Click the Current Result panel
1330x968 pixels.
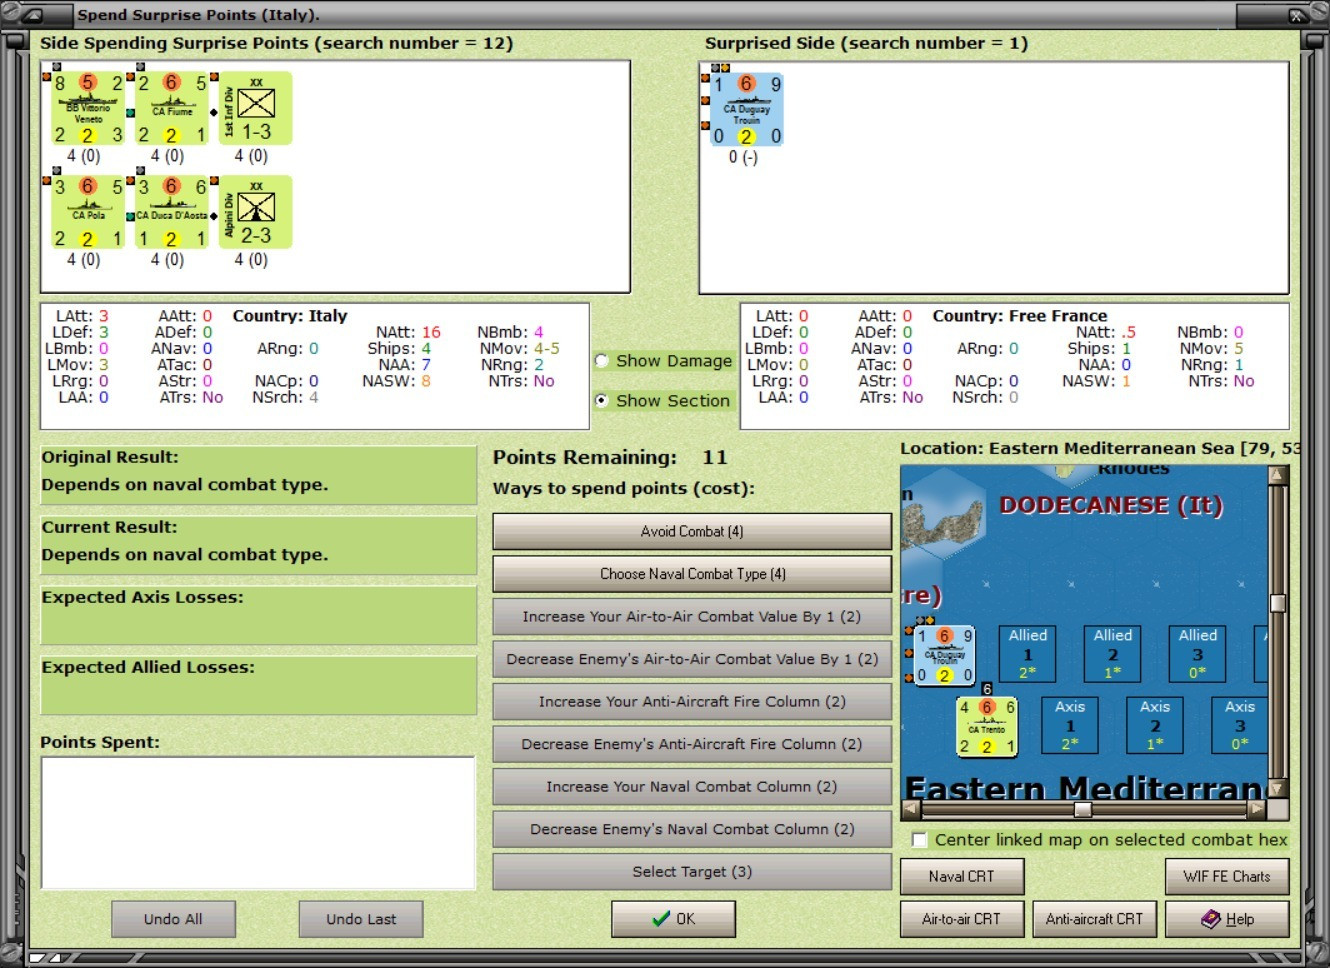point(258,545)
